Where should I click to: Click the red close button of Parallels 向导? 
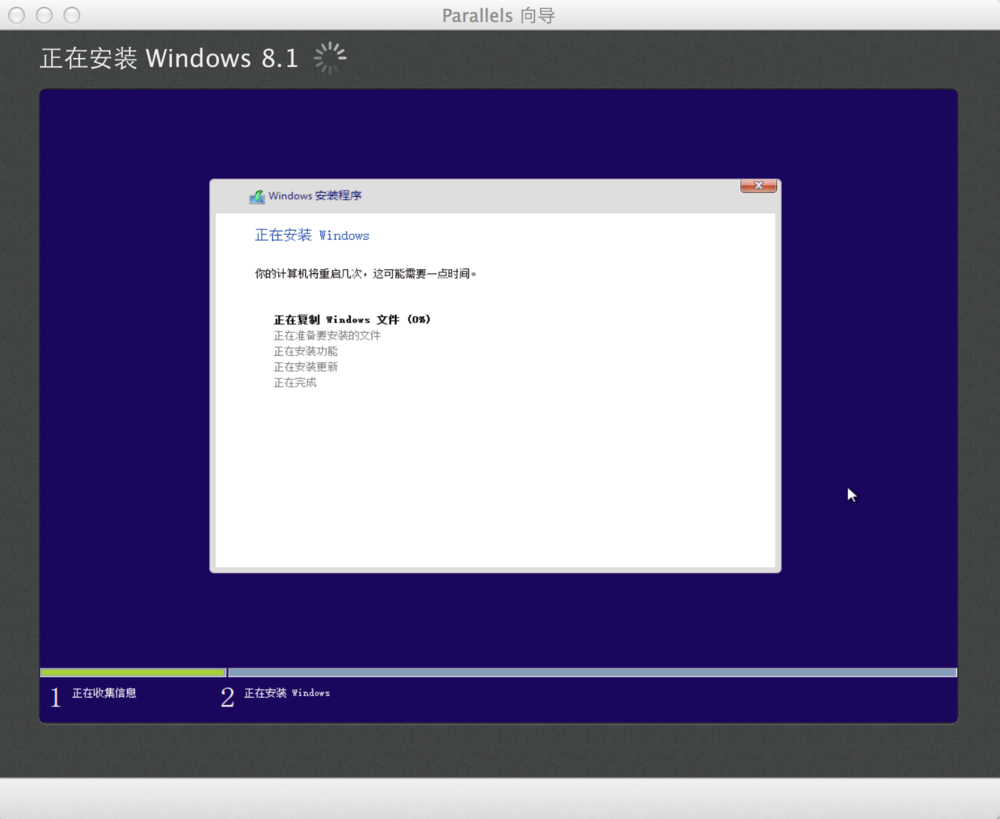click(x=17, y=15)
